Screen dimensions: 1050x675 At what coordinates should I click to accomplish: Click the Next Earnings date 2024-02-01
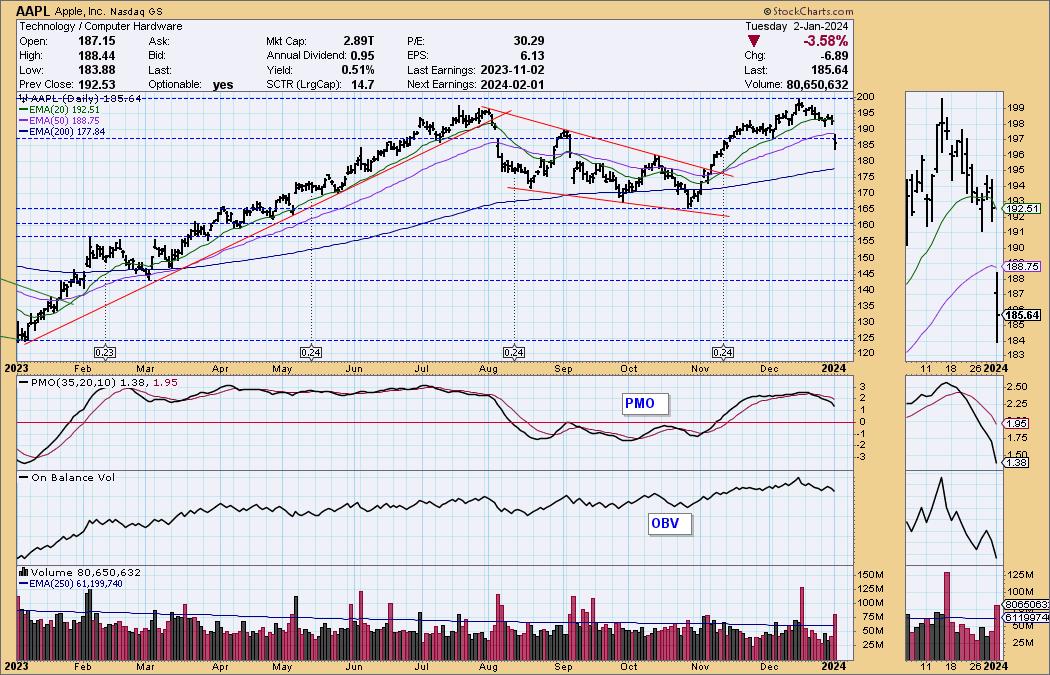point(512,84)
